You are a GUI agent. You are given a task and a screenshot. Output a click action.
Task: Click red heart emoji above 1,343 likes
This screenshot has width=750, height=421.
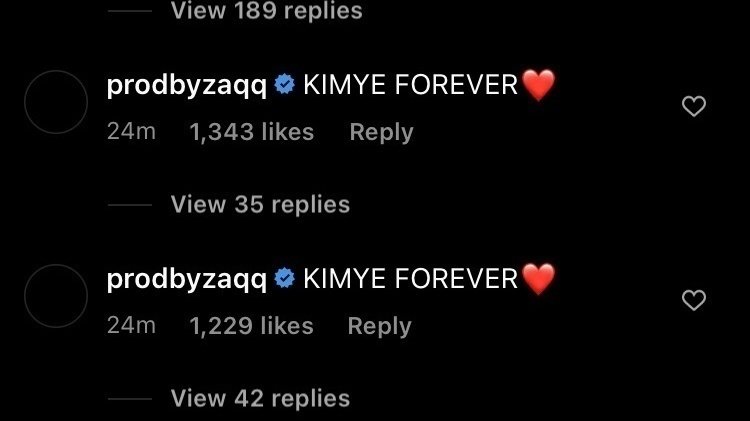538,85
